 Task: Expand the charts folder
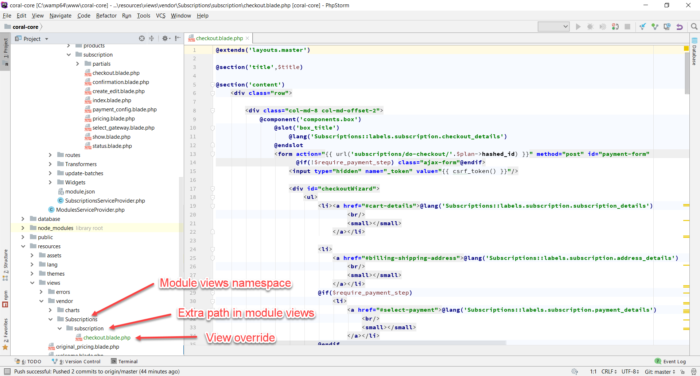pos(50,310)
